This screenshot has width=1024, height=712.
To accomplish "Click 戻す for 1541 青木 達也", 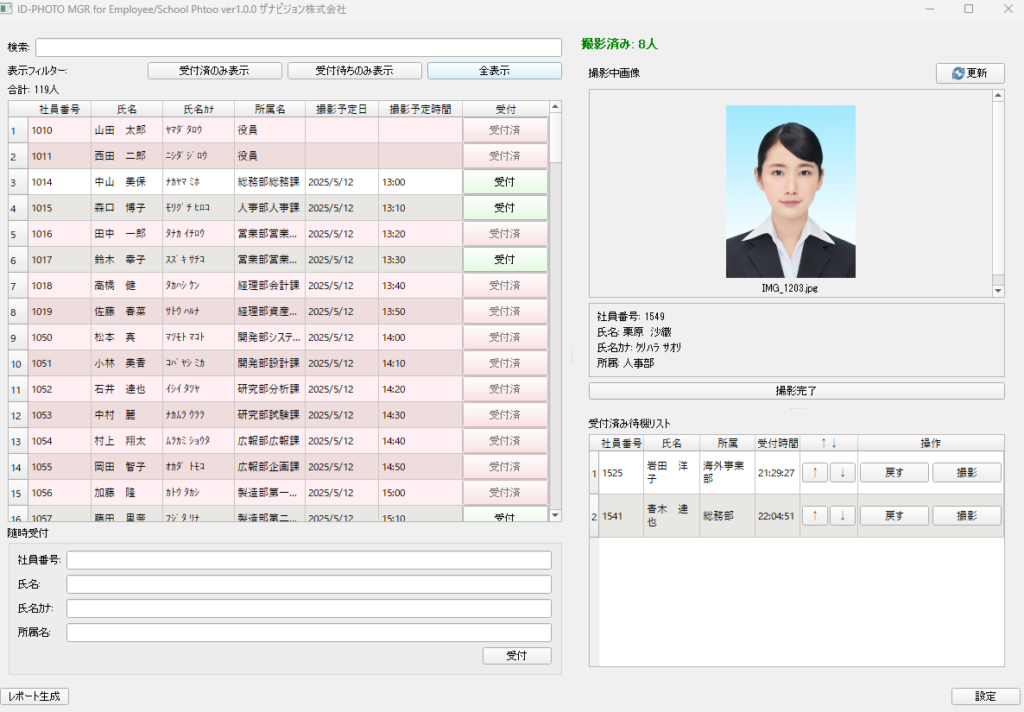I will coord(894,516).
